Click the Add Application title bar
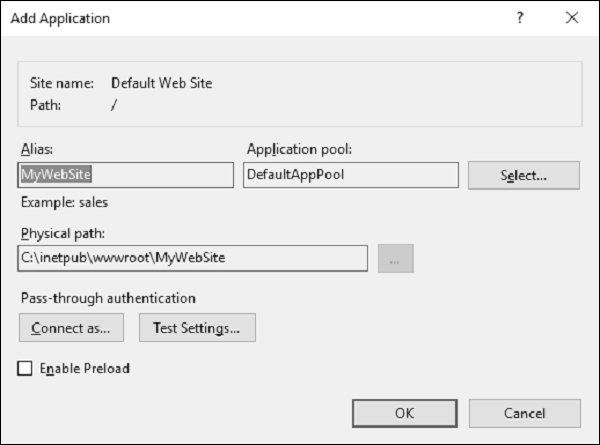The width and height of the screenshot is (600, 445). point(250,18)
